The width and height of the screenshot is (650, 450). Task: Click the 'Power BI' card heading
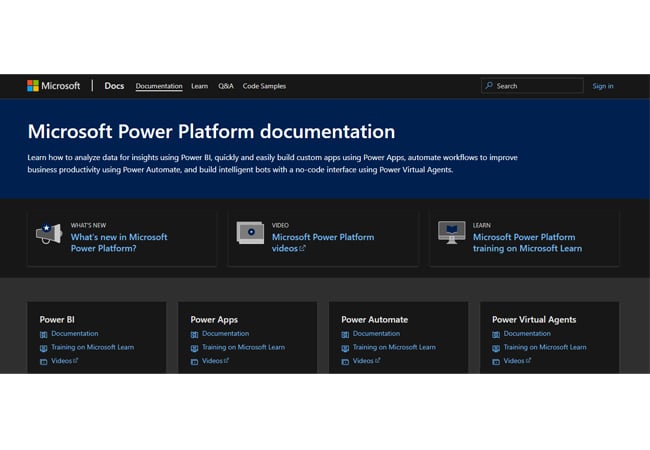pos(57,319)
